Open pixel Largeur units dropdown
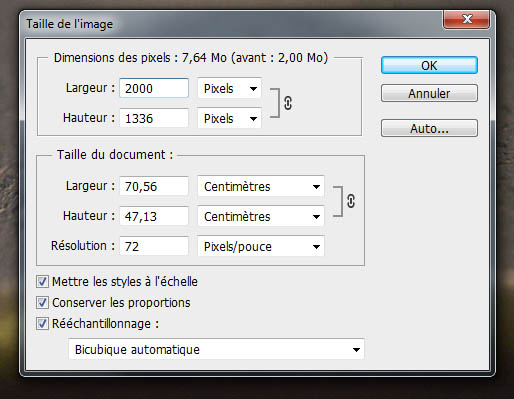 pyautogui.click(x=229, y=88)
